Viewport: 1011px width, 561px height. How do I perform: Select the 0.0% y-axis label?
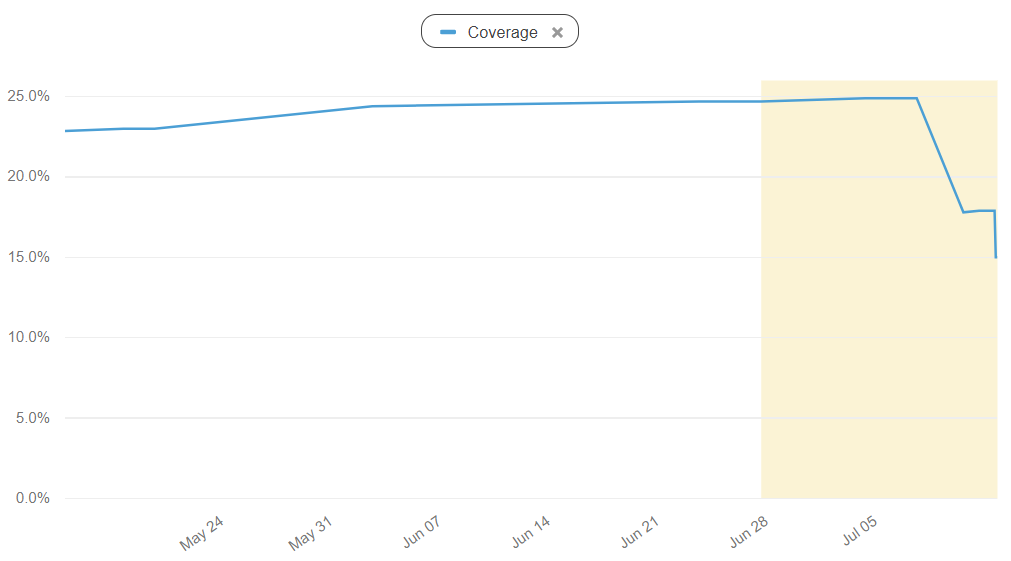(x=32, y=498)
